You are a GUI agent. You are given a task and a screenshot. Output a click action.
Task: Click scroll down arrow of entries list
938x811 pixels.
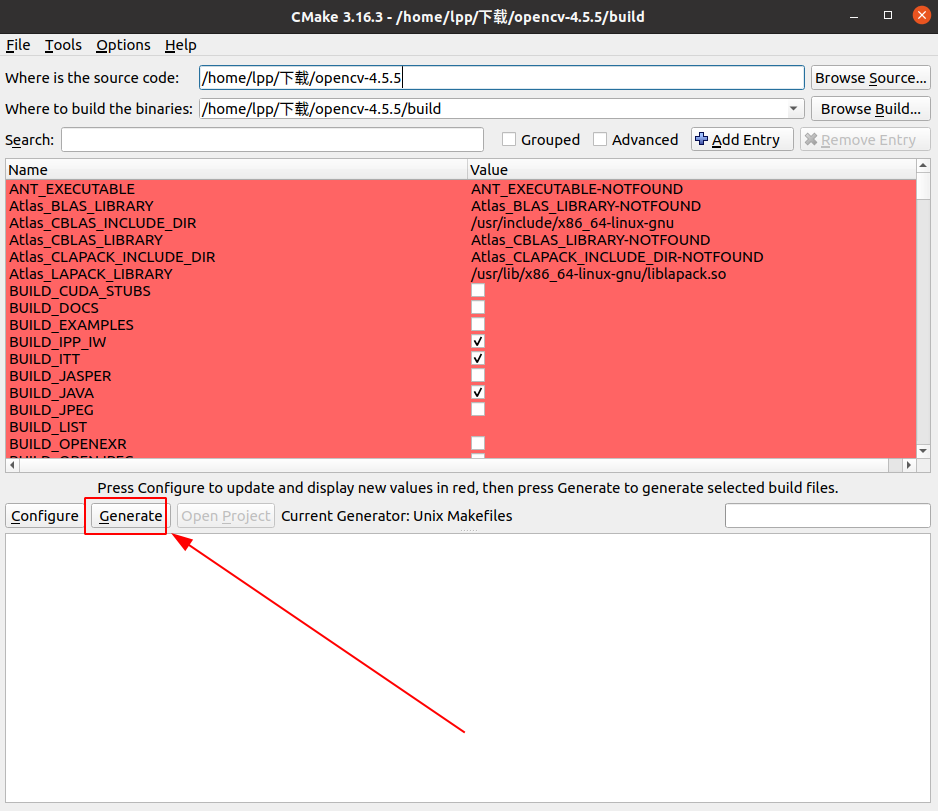point(923,451)
